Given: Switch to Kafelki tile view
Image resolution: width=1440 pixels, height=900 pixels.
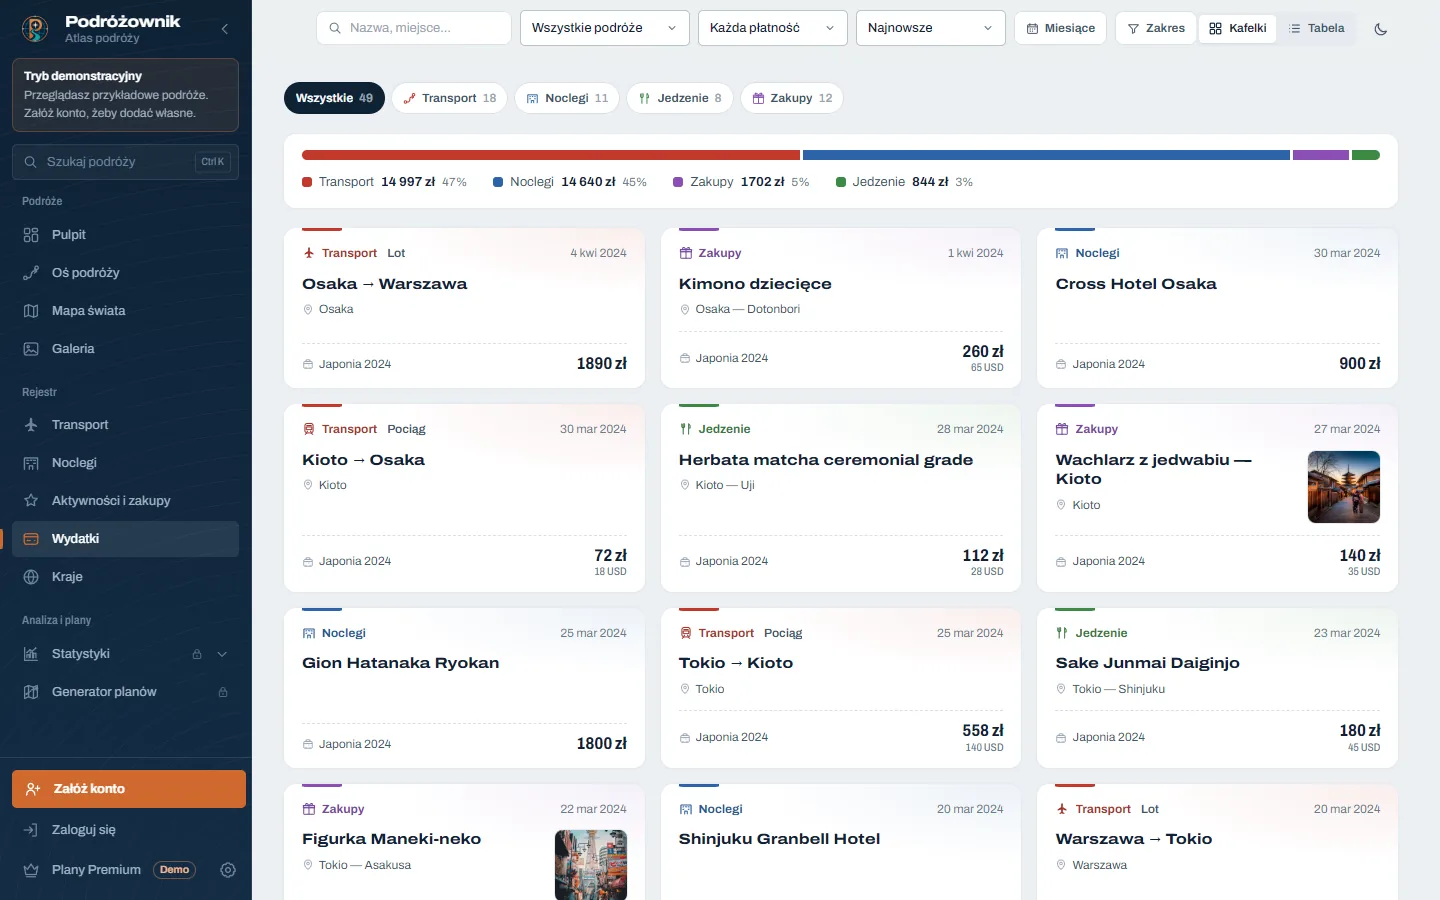Looking at the screenshot, I should click(x=1238, y=28).
